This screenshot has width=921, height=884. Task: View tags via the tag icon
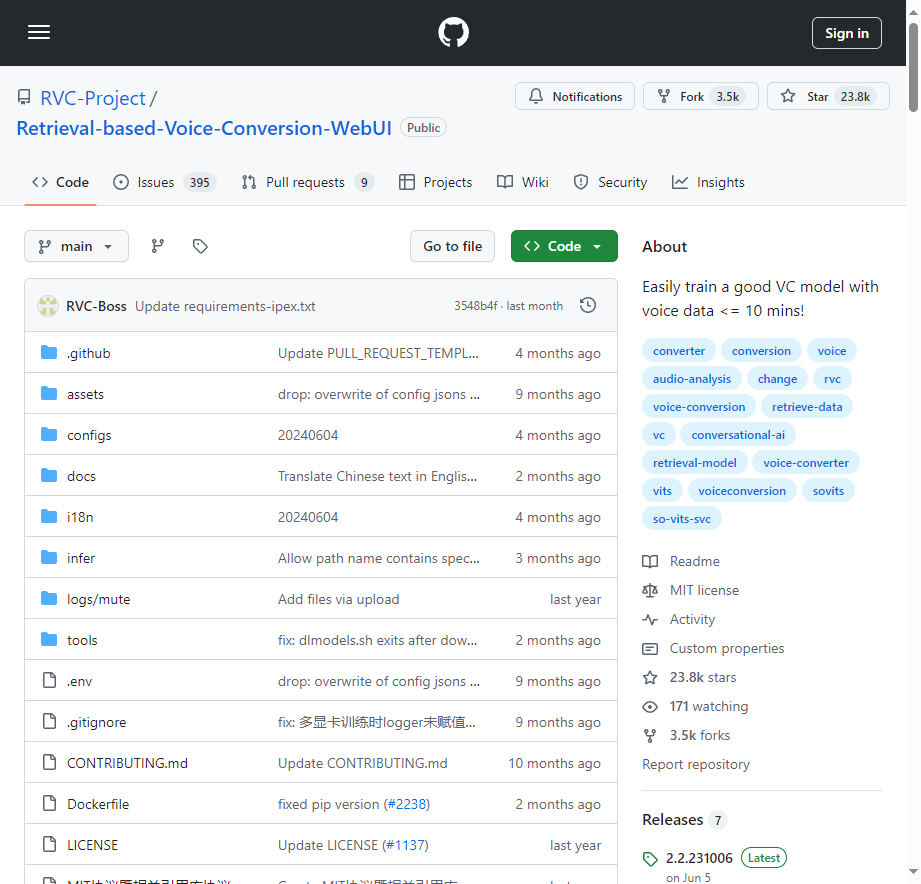tap(200, 246)
